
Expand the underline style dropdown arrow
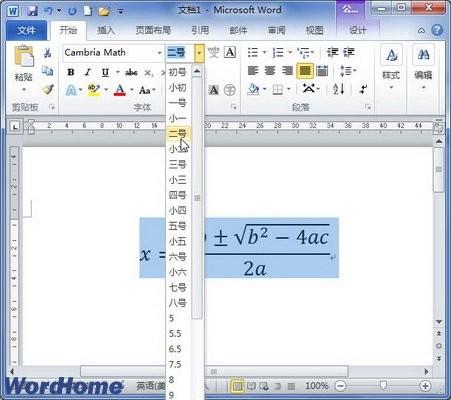118,72
